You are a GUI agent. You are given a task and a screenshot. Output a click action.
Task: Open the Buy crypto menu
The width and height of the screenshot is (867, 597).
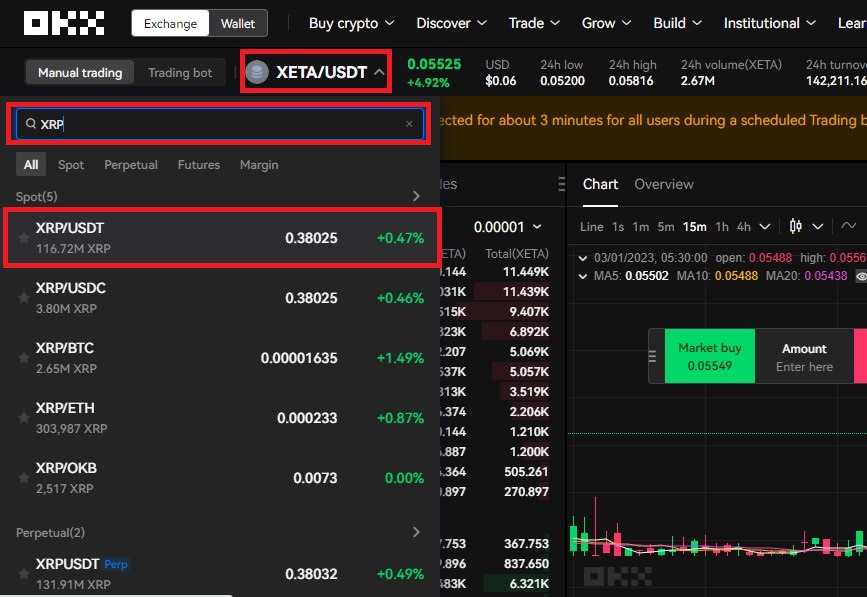(351, 23)
